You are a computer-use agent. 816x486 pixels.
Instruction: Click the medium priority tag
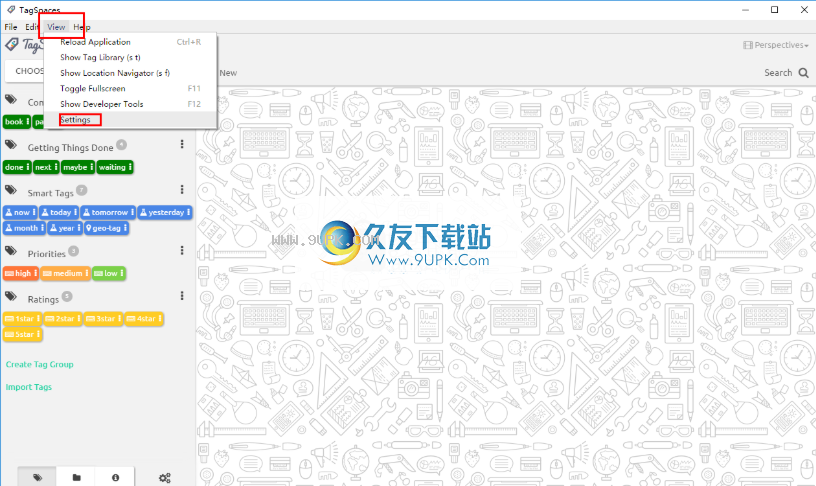click(x=65, y=273)
